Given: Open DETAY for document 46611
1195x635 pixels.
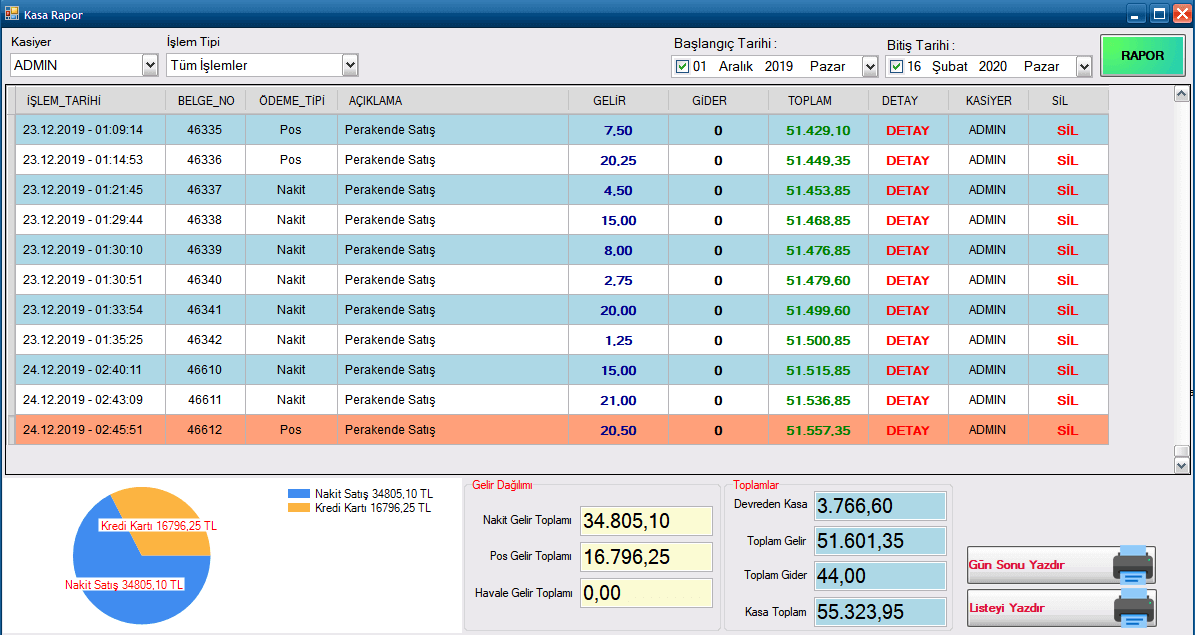Looking at the screenshot, I should tap(908, 400).
